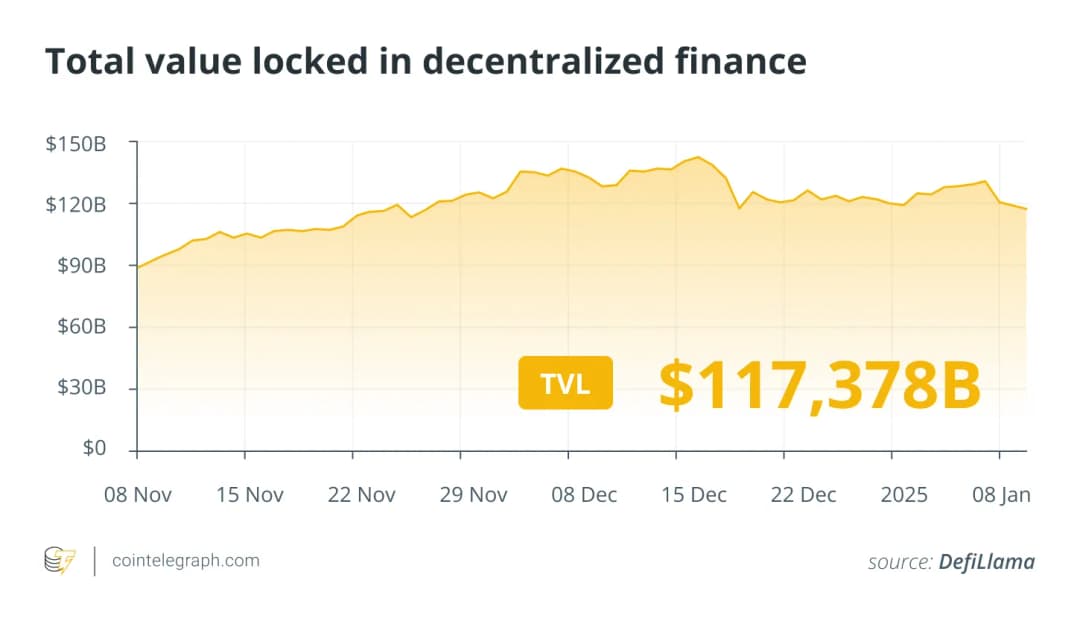
Task: Select the 2025 axis label
Action: tap(905, 494)
